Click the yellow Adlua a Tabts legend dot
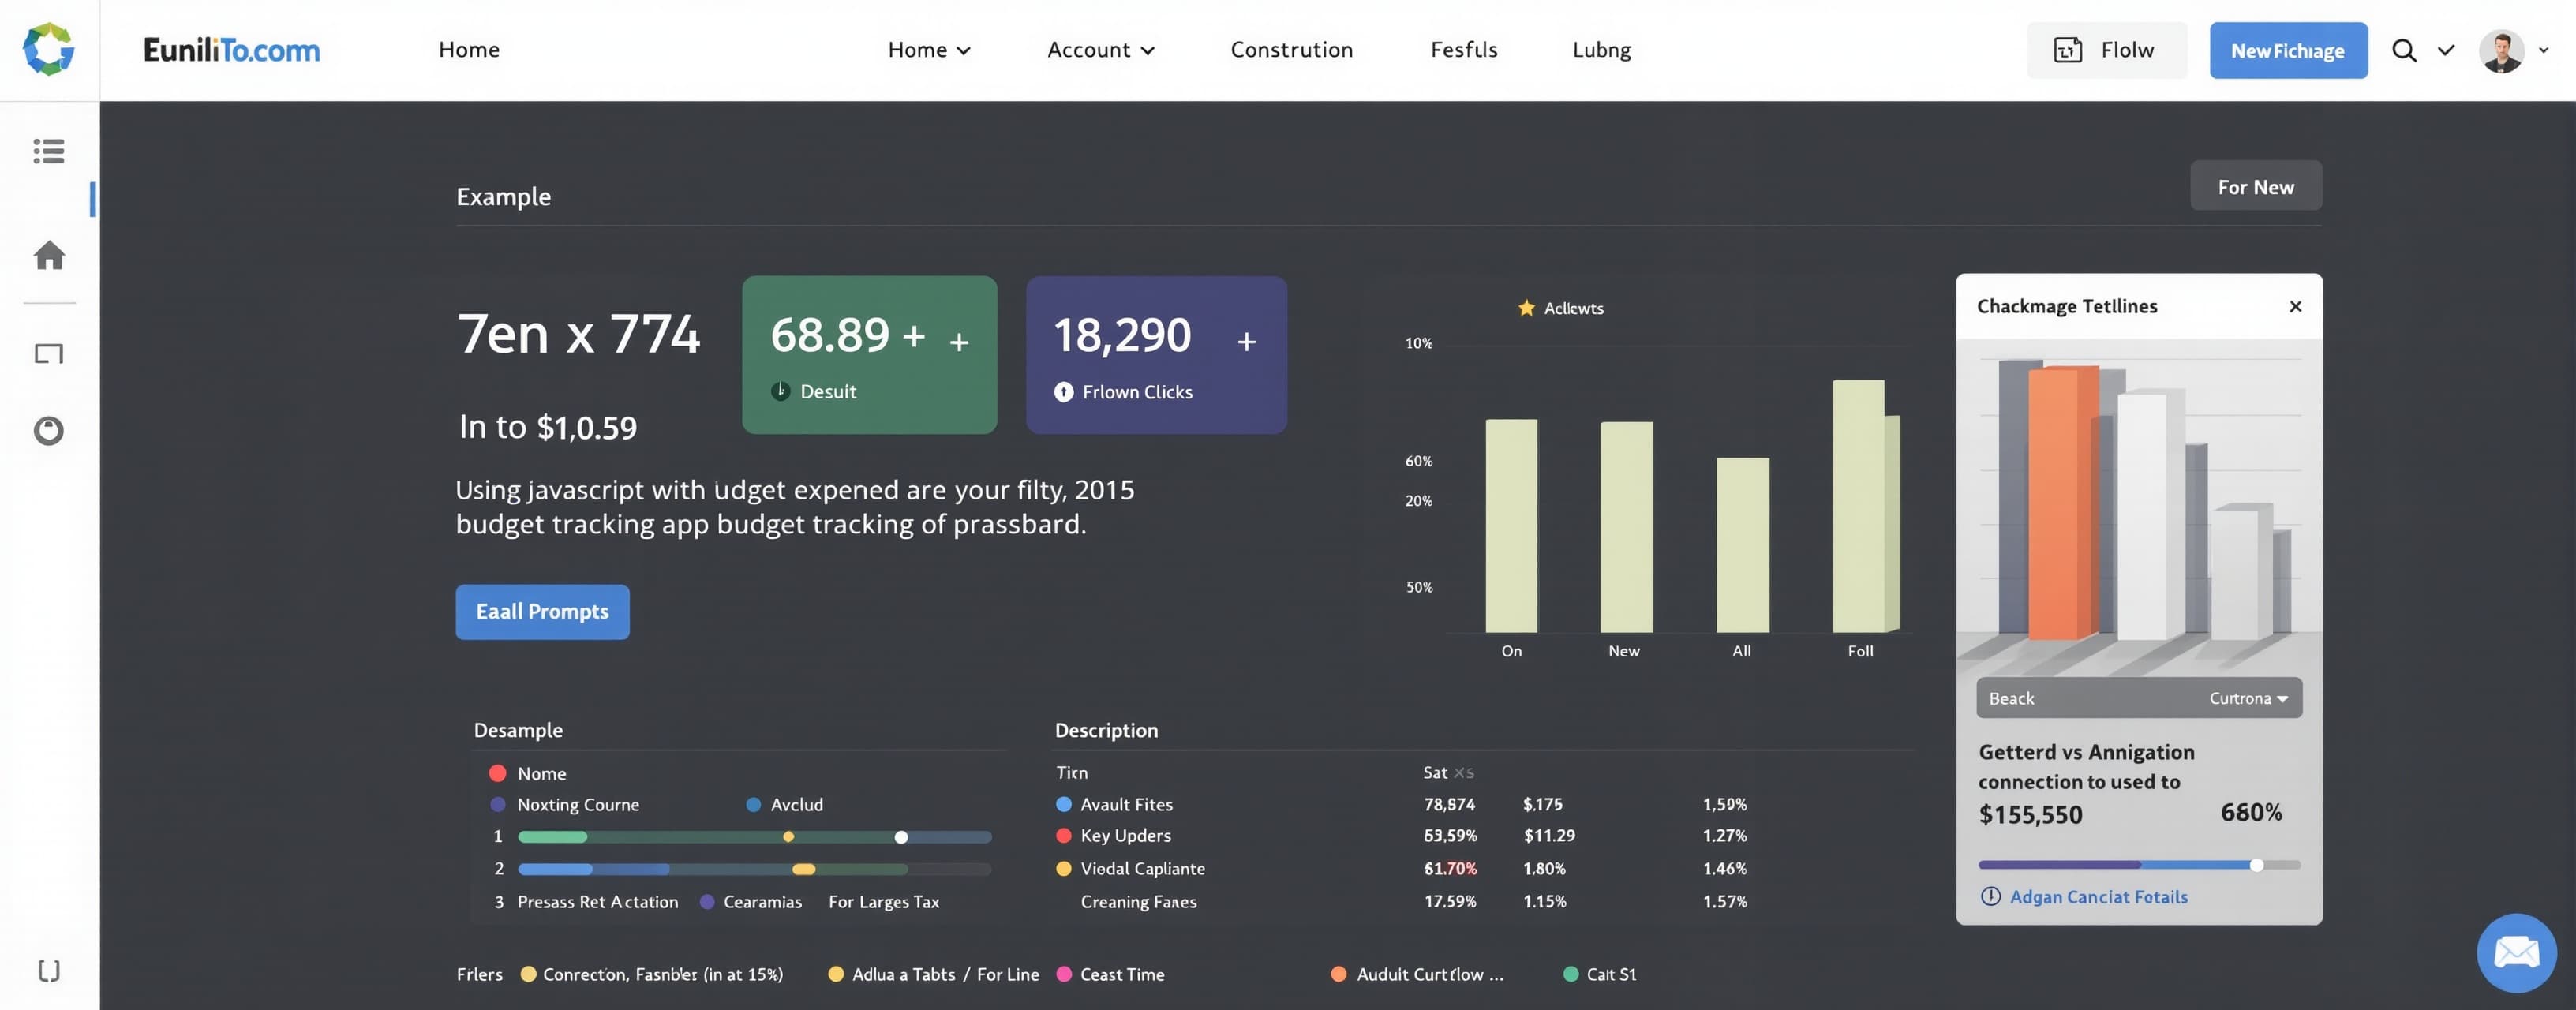 point(835,973)
